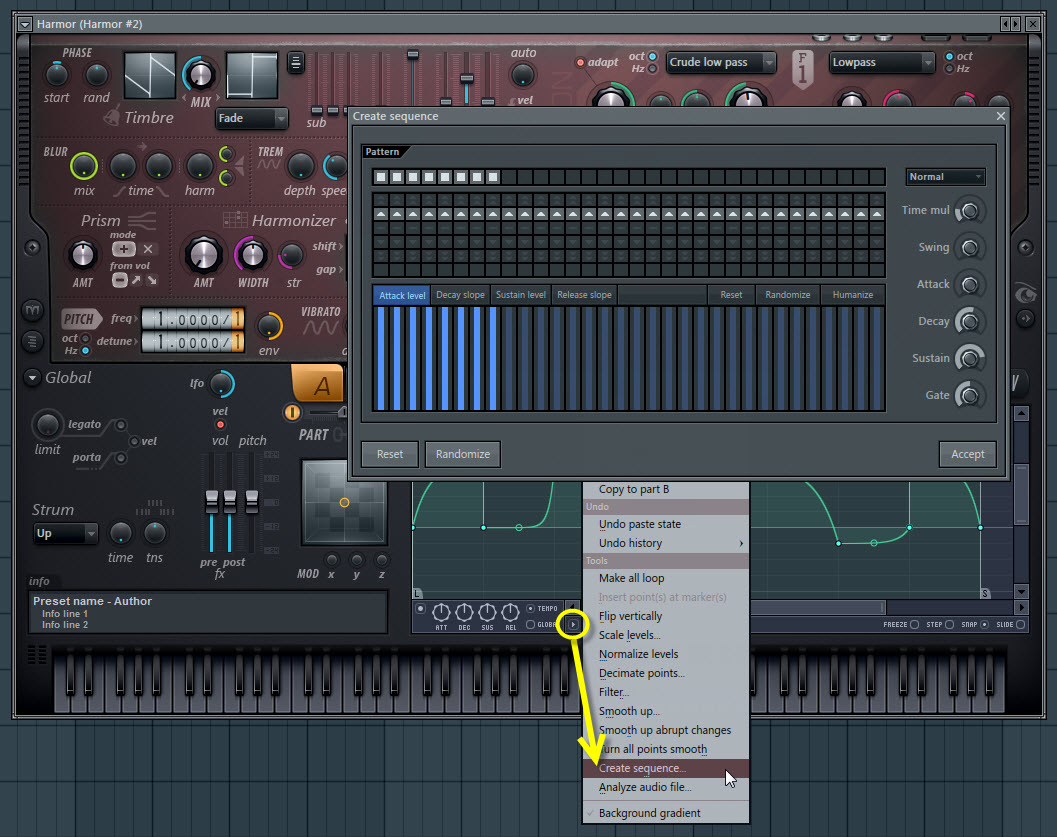Click the Strum tns knob
The height and width of the screenshot is (837, 1057).
(x=154, y=533)
